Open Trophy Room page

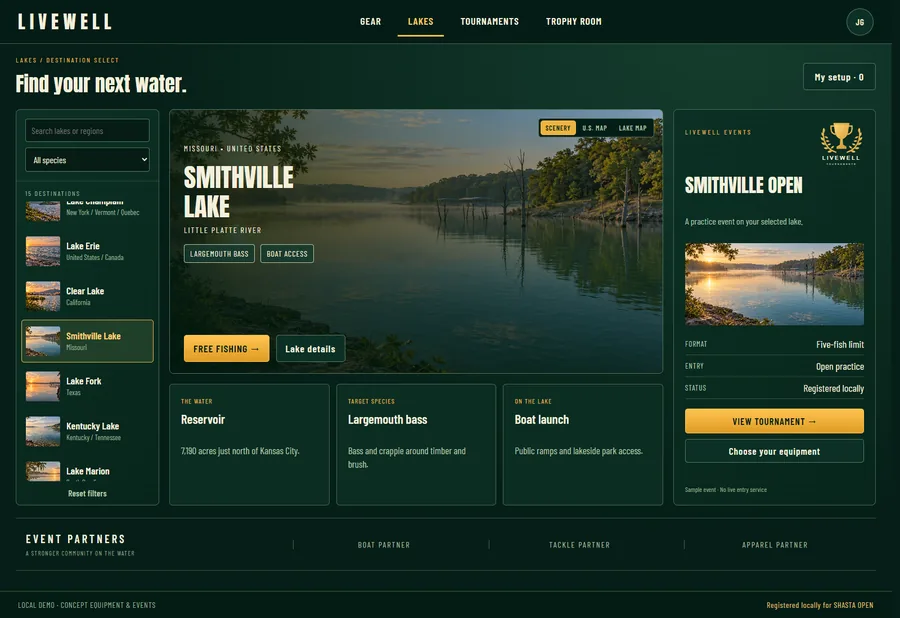pyautogui.click(x=573, y=21)
